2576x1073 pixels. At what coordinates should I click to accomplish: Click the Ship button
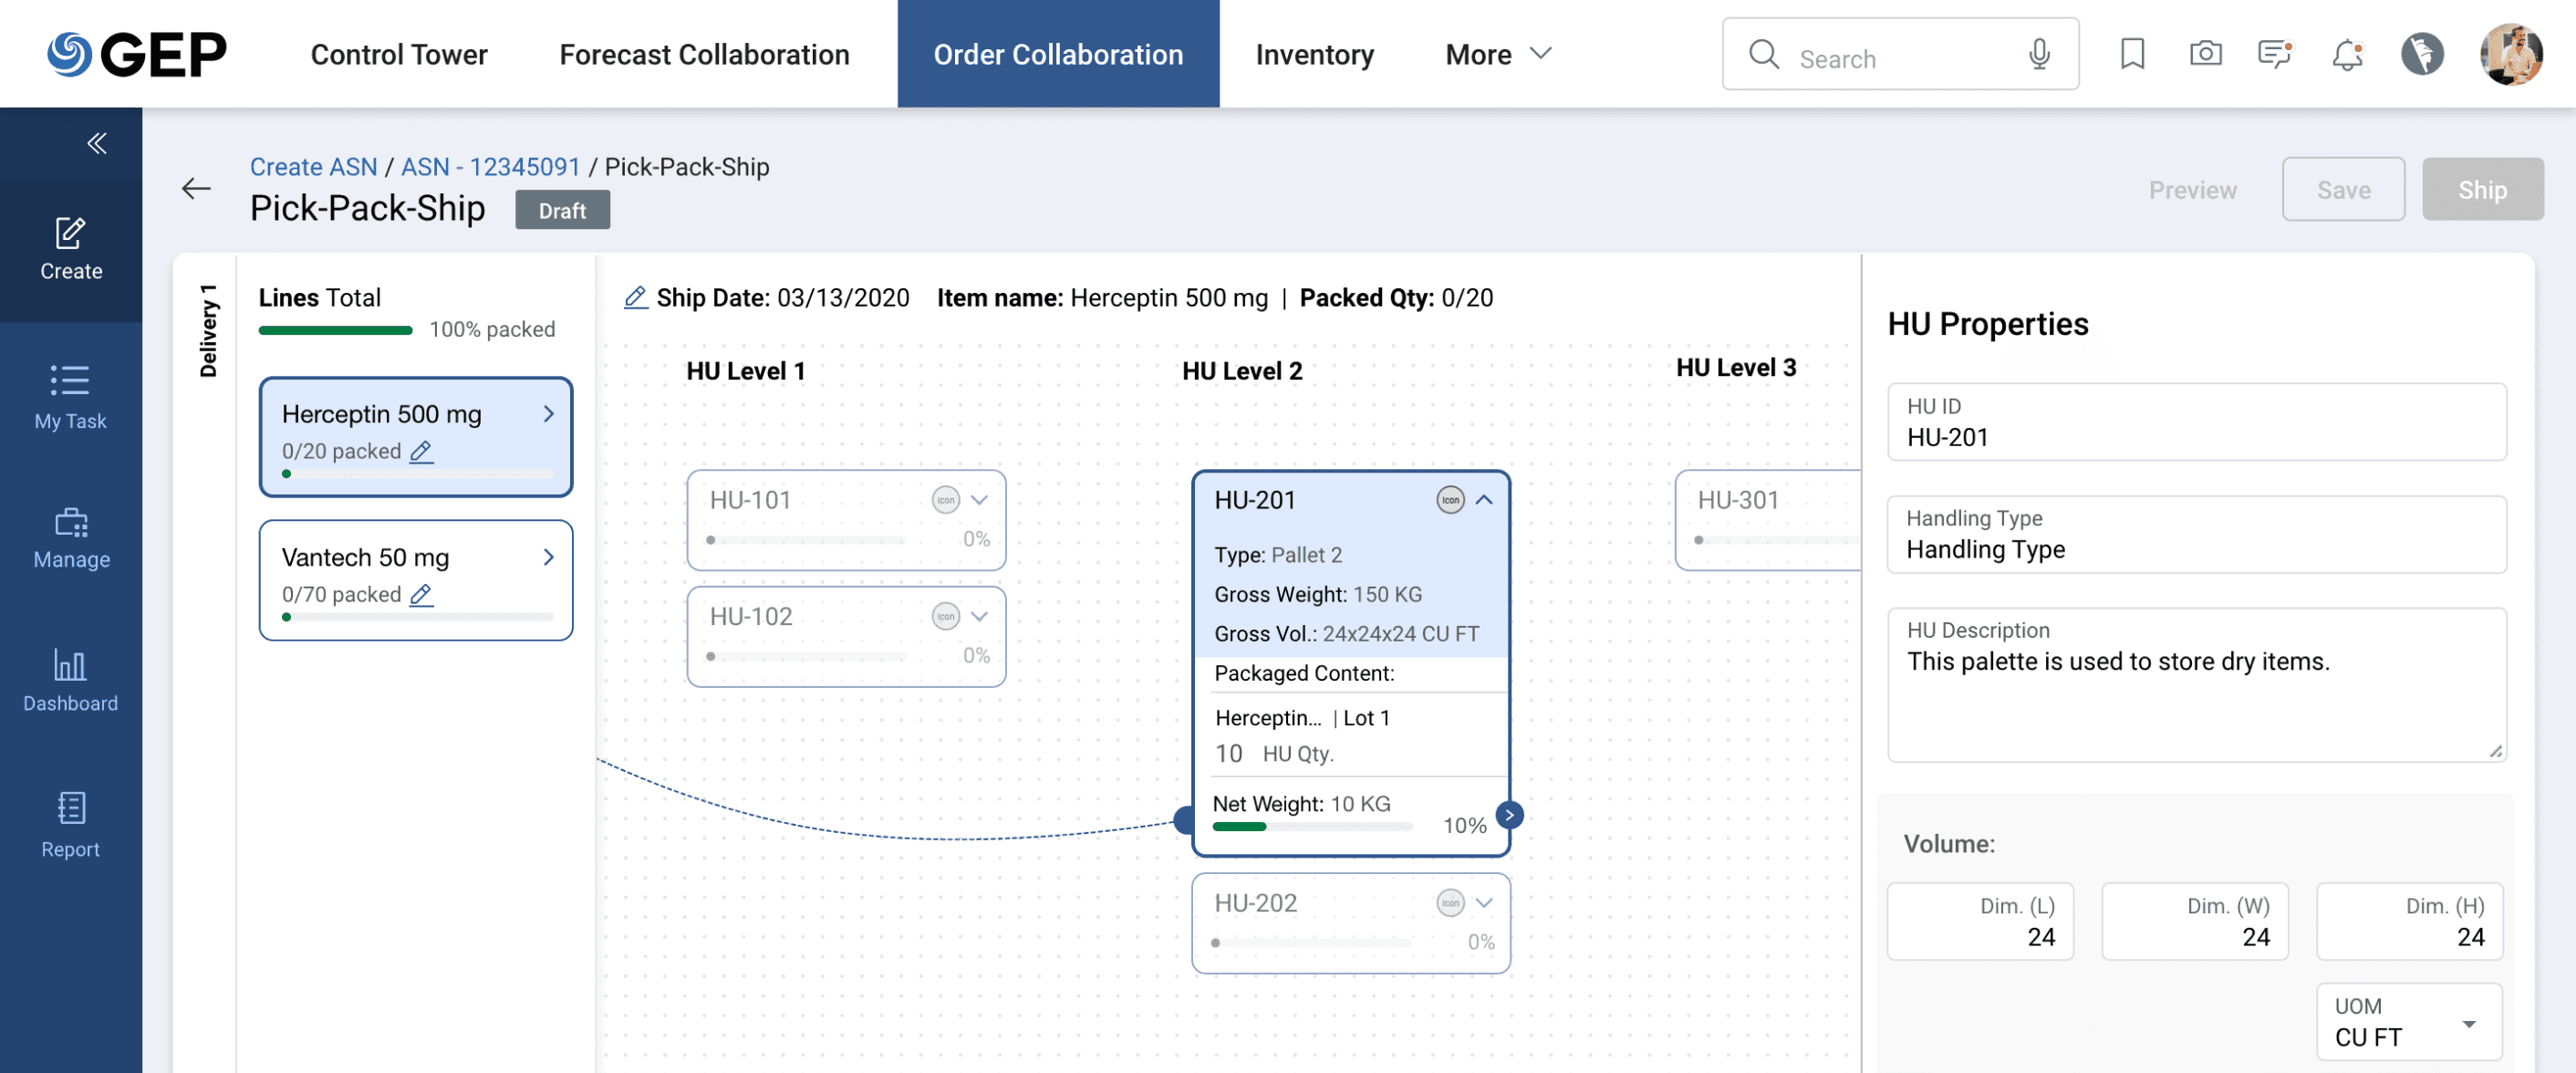pos(2482,190)
